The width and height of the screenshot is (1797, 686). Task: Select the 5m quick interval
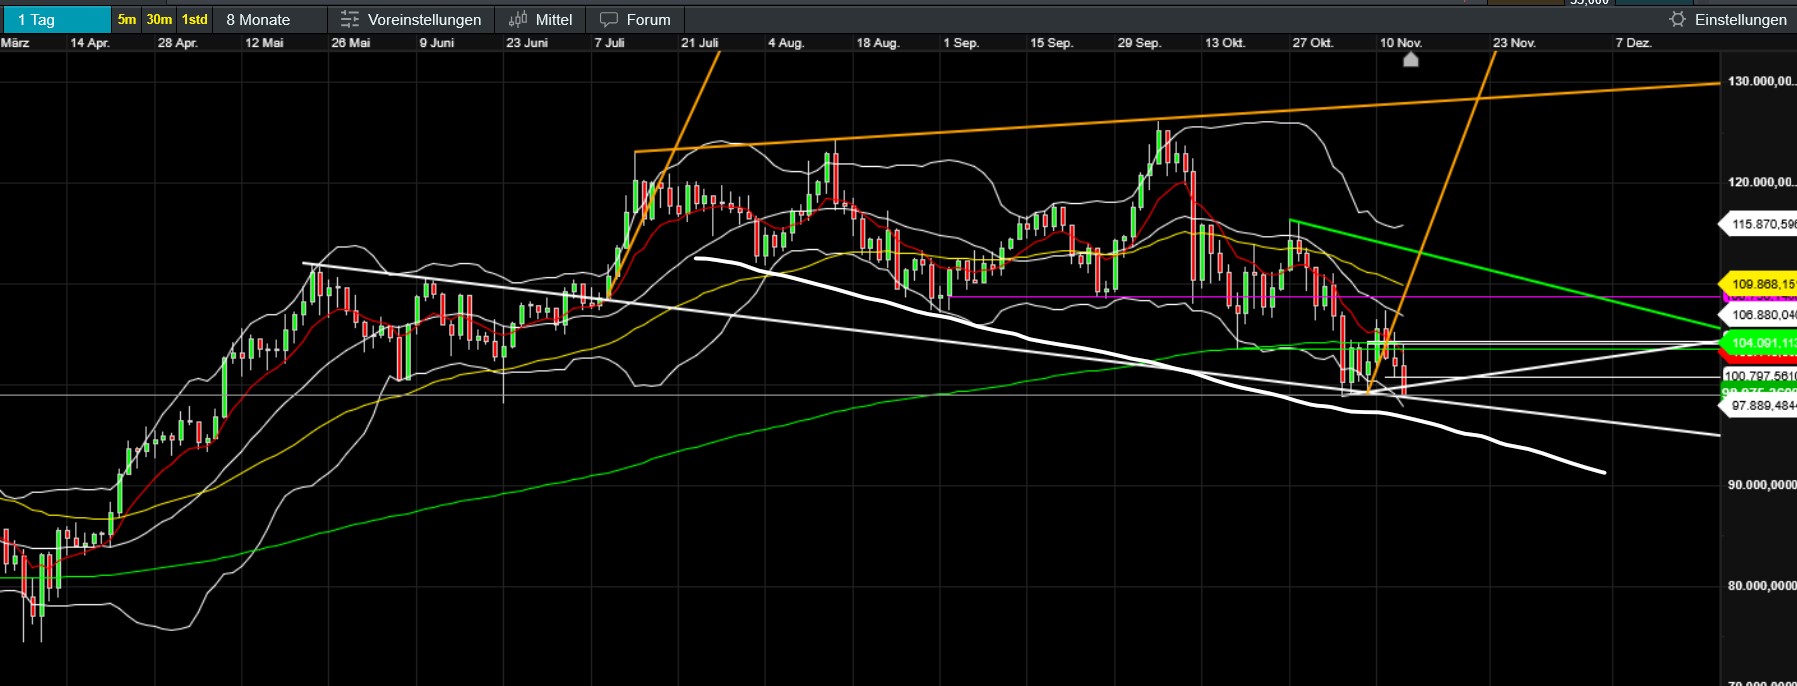[x=127, y=20]
